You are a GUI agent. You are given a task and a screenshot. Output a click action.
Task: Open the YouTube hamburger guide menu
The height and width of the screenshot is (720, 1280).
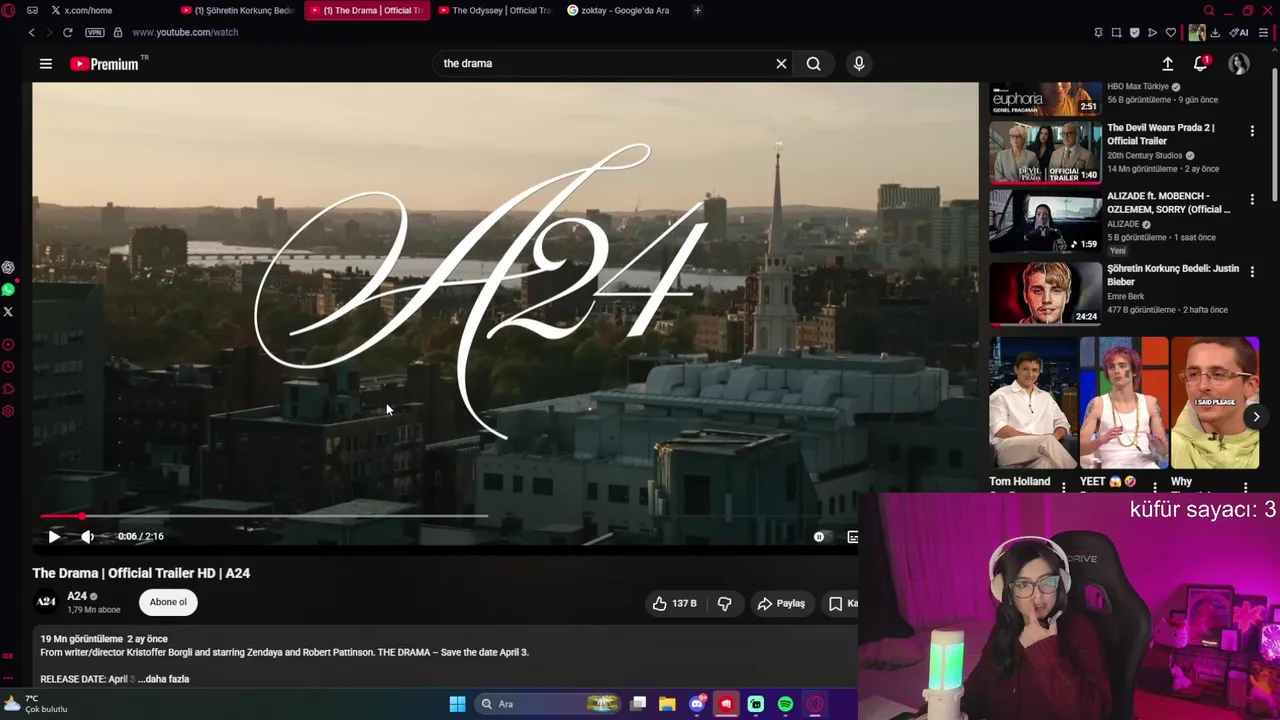(x=45, y=64)
